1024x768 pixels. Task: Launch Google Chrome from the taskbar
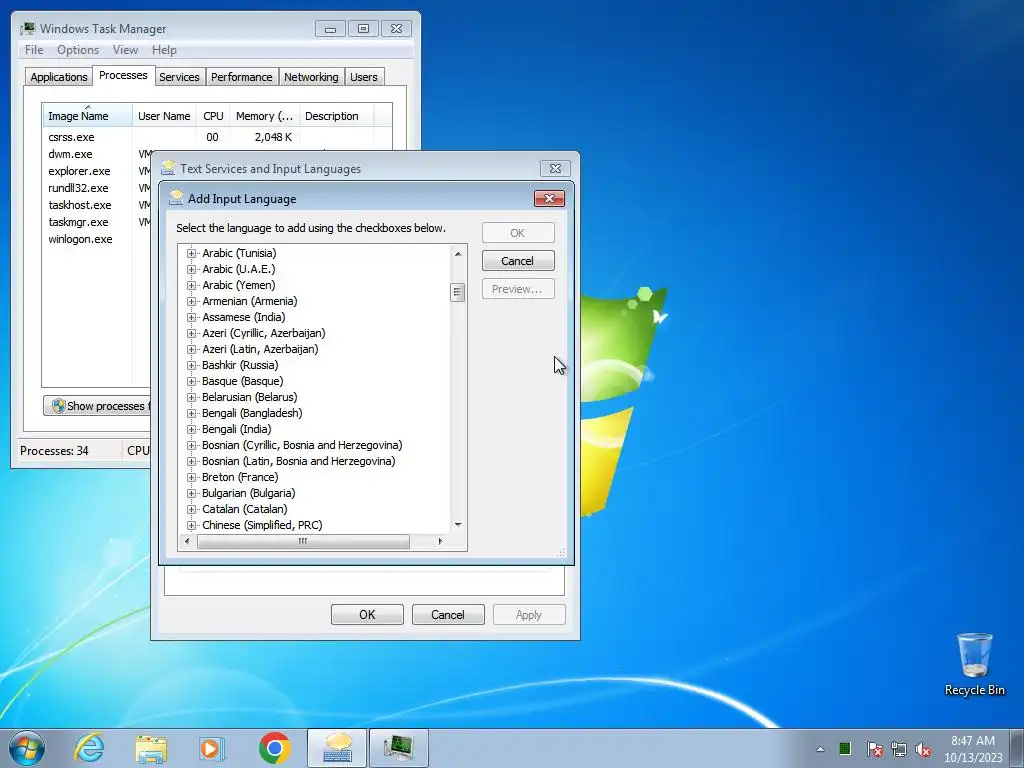[x=274, y=748]
